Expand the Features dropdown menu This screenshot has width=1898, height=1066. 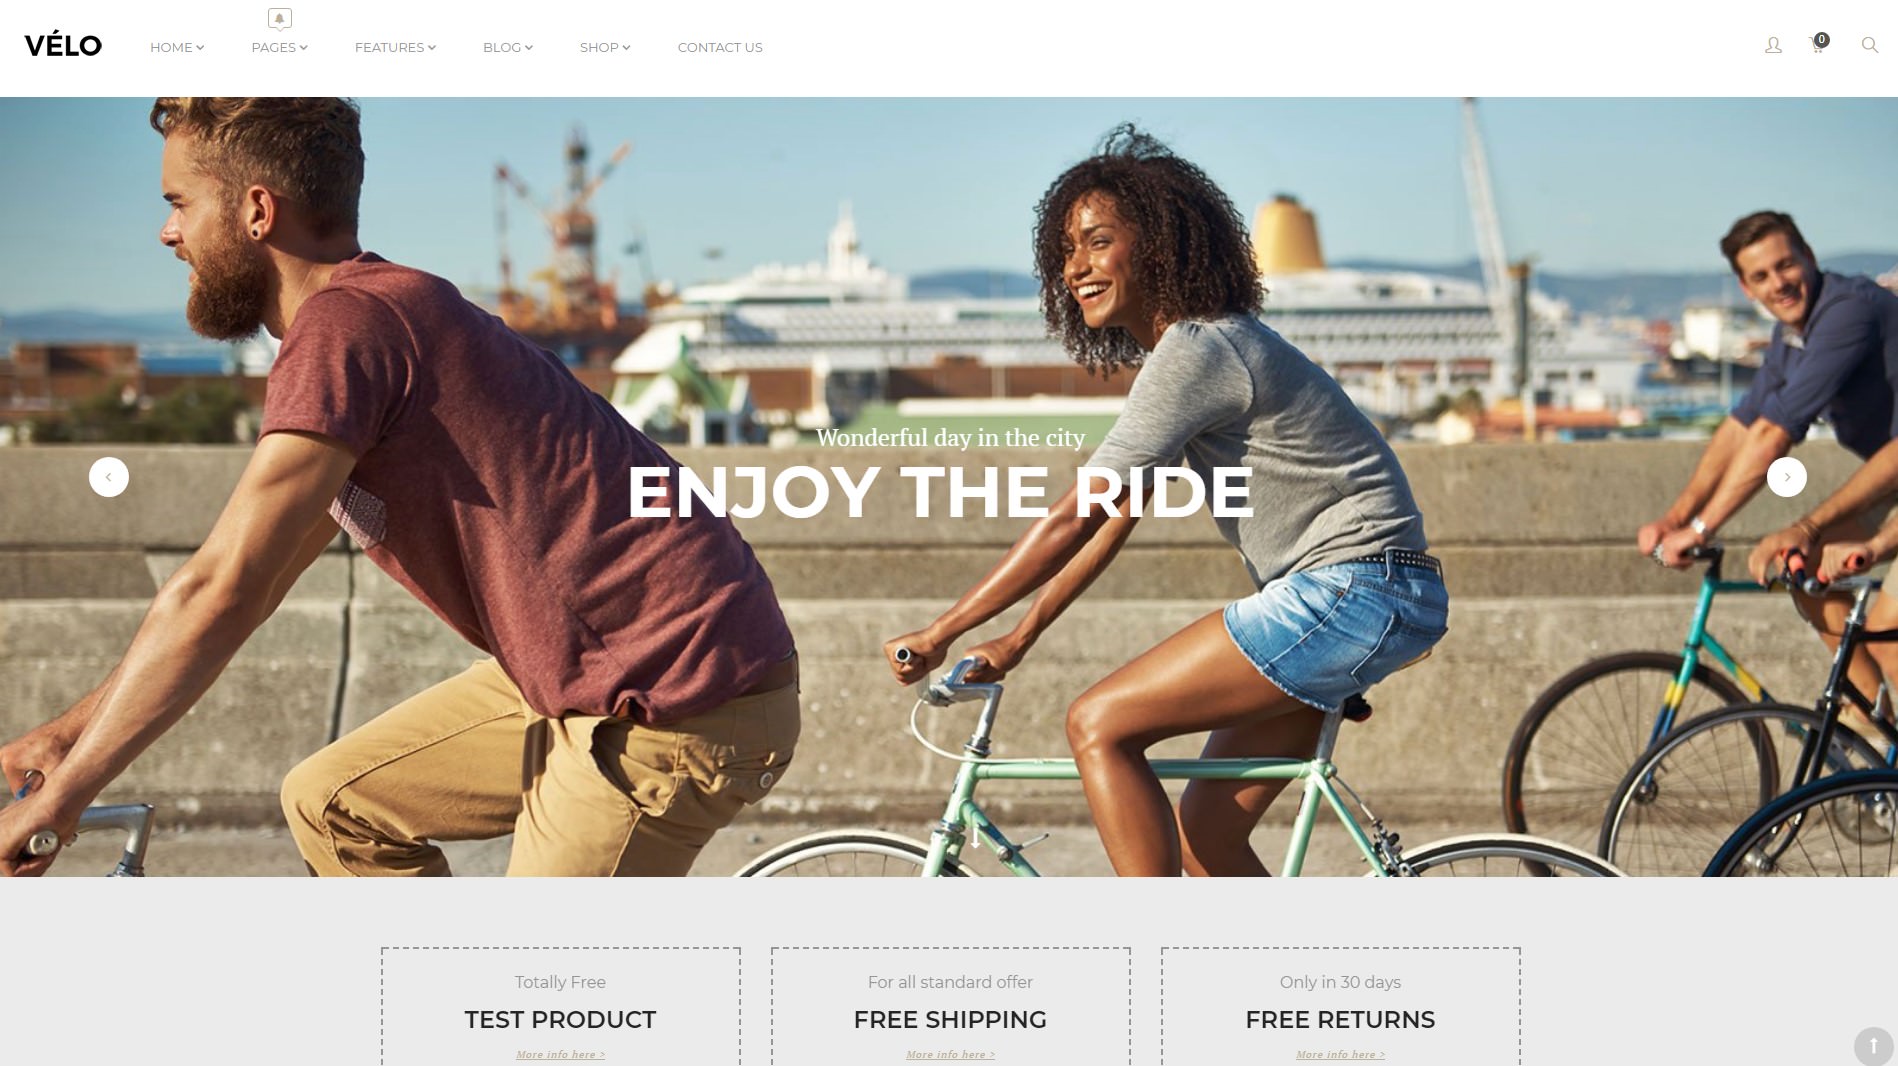tap(395, 47)
